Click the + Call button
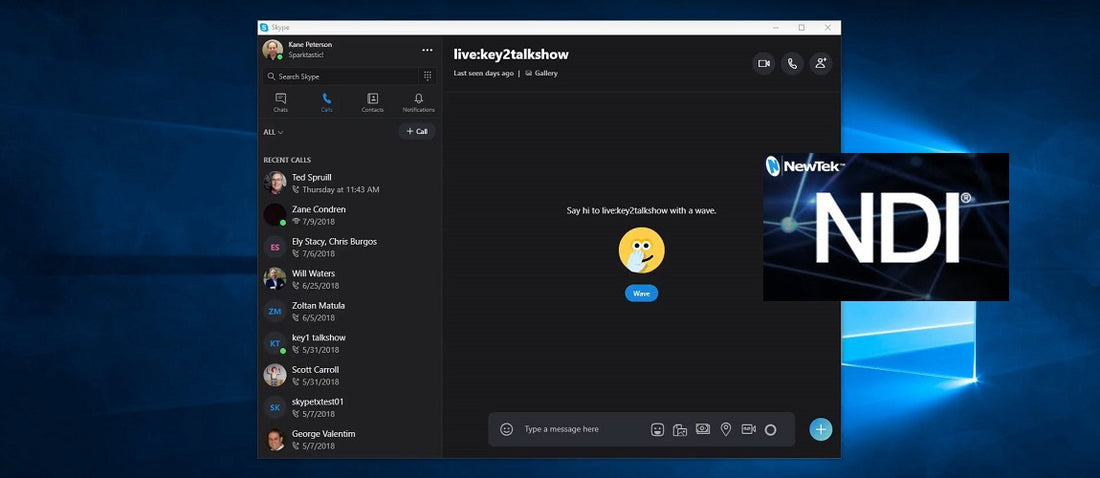This screenshot has height=478, width=1100. coord(417,131)
